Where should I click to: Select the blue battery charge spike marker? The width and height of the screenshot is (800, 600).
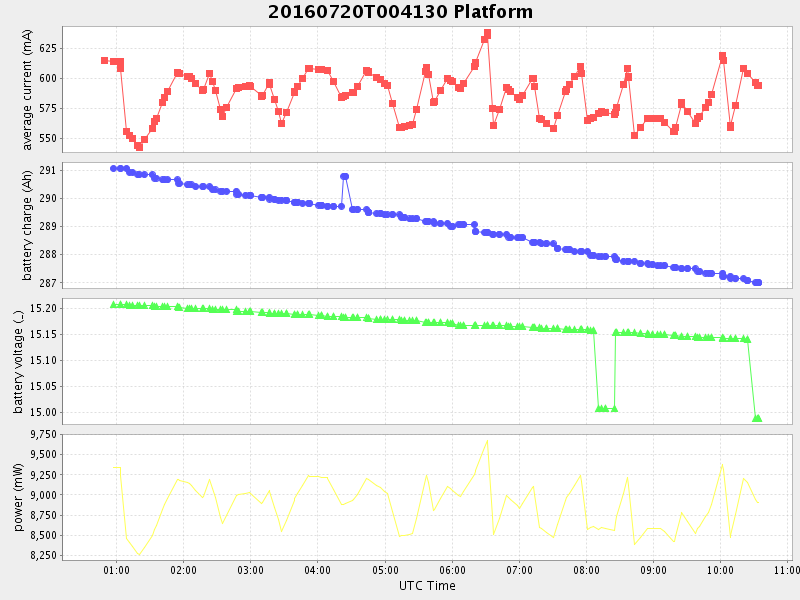[344, 176]
